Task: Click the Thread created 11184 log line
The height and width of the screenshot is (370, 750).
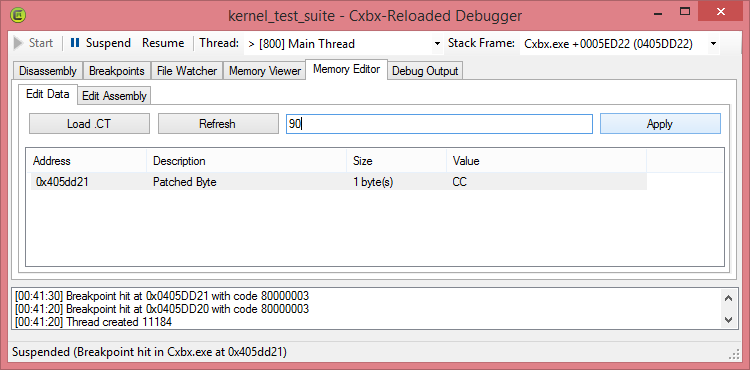Action: [93, 322]
